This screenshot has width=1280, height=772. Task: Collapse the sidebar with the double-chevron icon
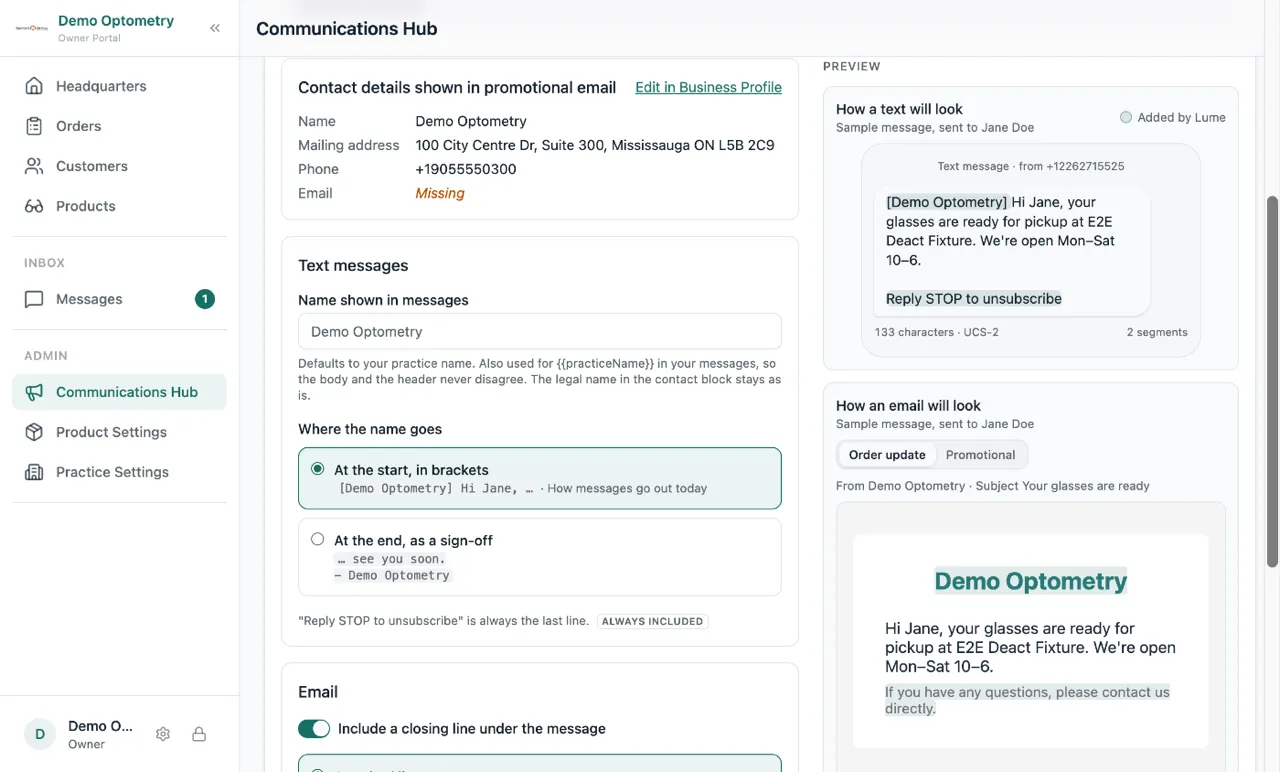tap(215, 28)
